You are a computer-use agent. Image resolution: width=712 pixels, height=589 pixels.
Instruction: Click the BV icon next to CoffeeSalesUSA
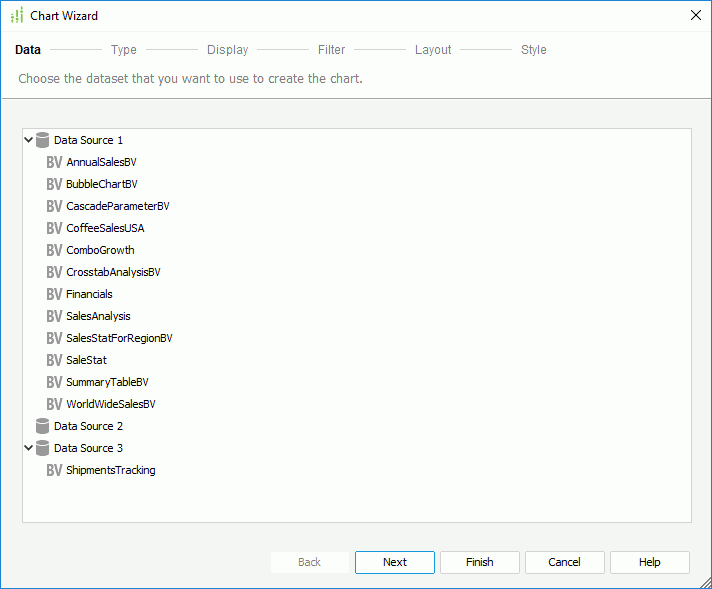click(x=54, y=228)
